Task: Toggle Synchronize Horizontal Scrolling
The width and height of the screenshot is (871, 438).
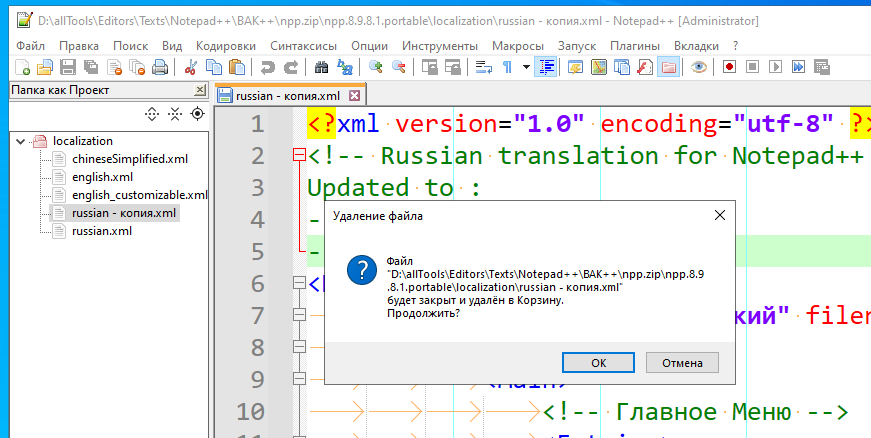Action: click(452, 68)
